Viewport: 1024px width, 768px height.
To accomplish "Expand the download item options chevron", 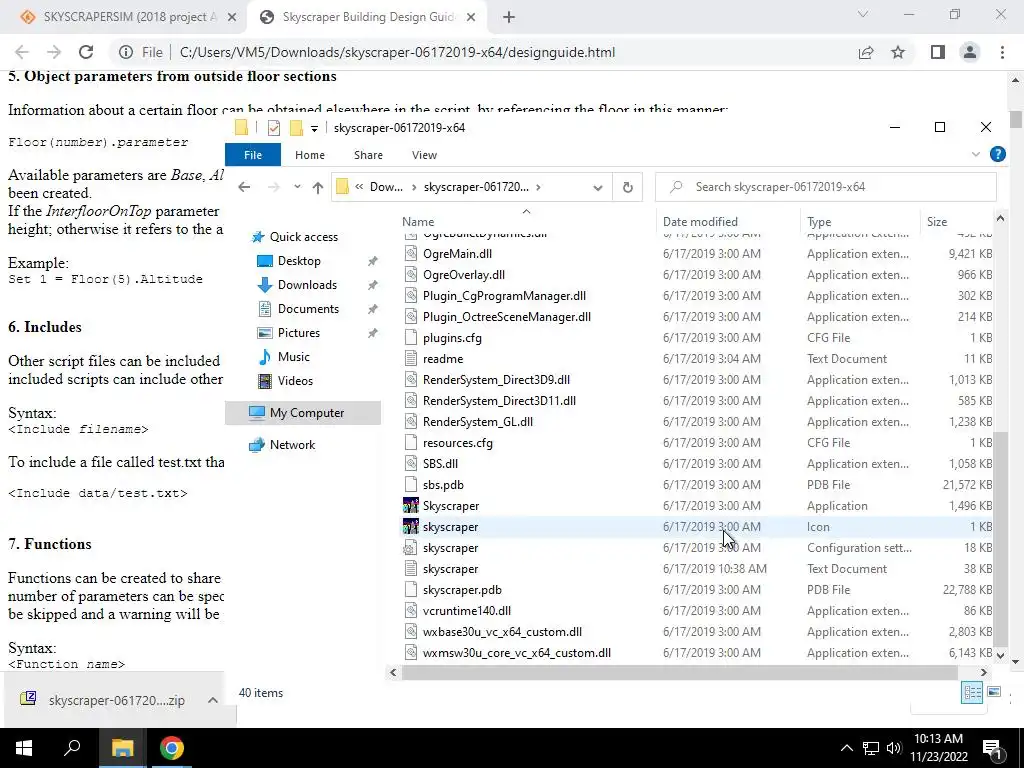I will 212,700.
